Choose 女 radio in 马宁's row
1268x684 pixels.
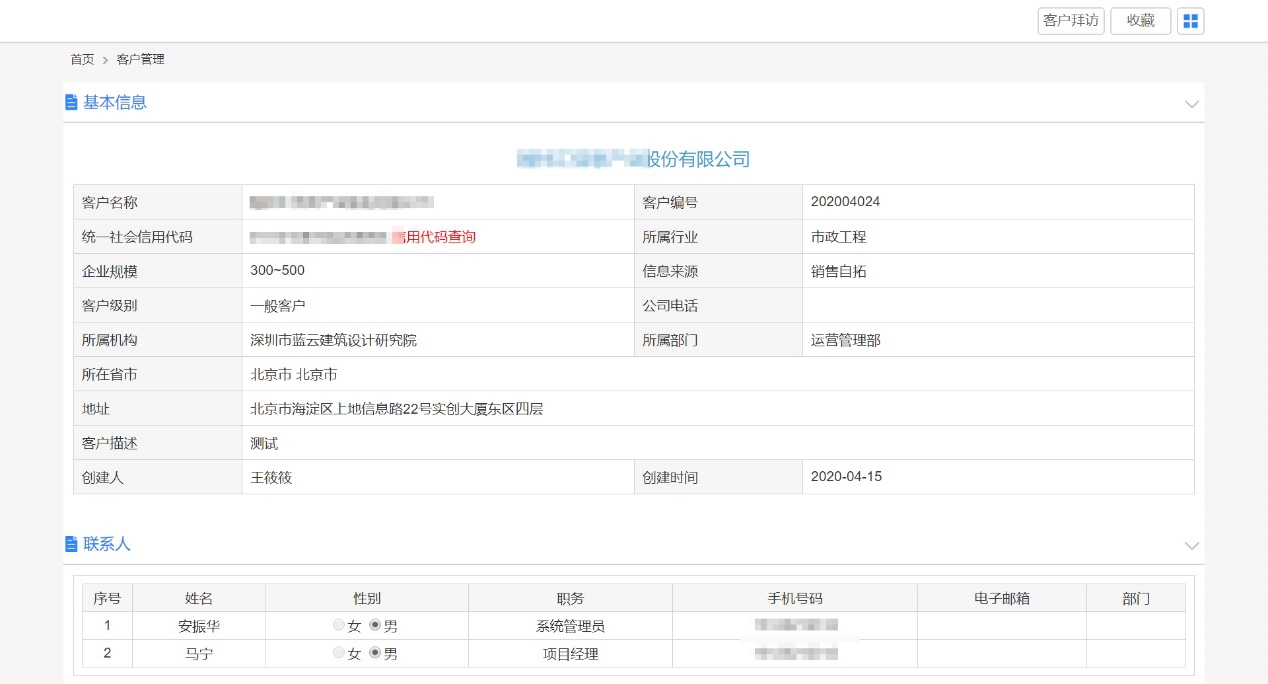[x=338, y=654]
